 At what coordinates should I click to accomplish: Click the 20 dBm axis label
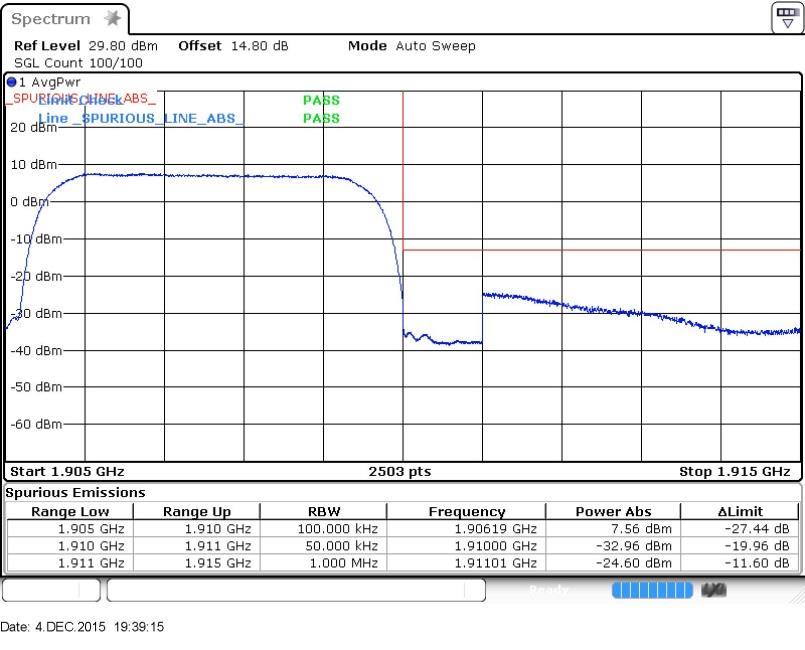pos(34,128)
